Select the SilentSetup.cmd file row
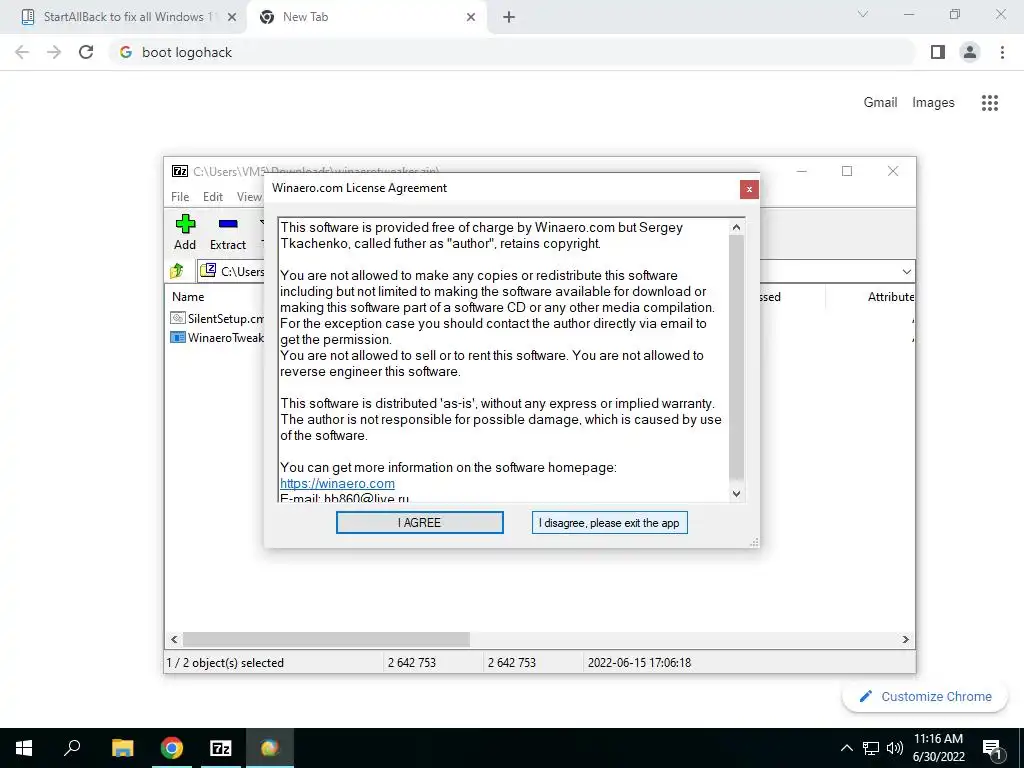Image resolution: width=1024 pixels, height=768 pixels. (216, 318)
